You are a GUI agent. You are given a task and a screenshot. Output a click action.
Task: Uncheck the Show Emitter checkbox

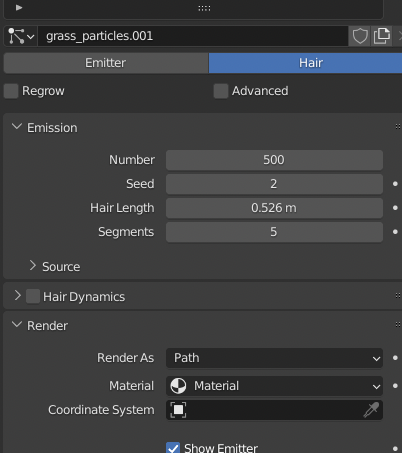click(x=173, y=448)
